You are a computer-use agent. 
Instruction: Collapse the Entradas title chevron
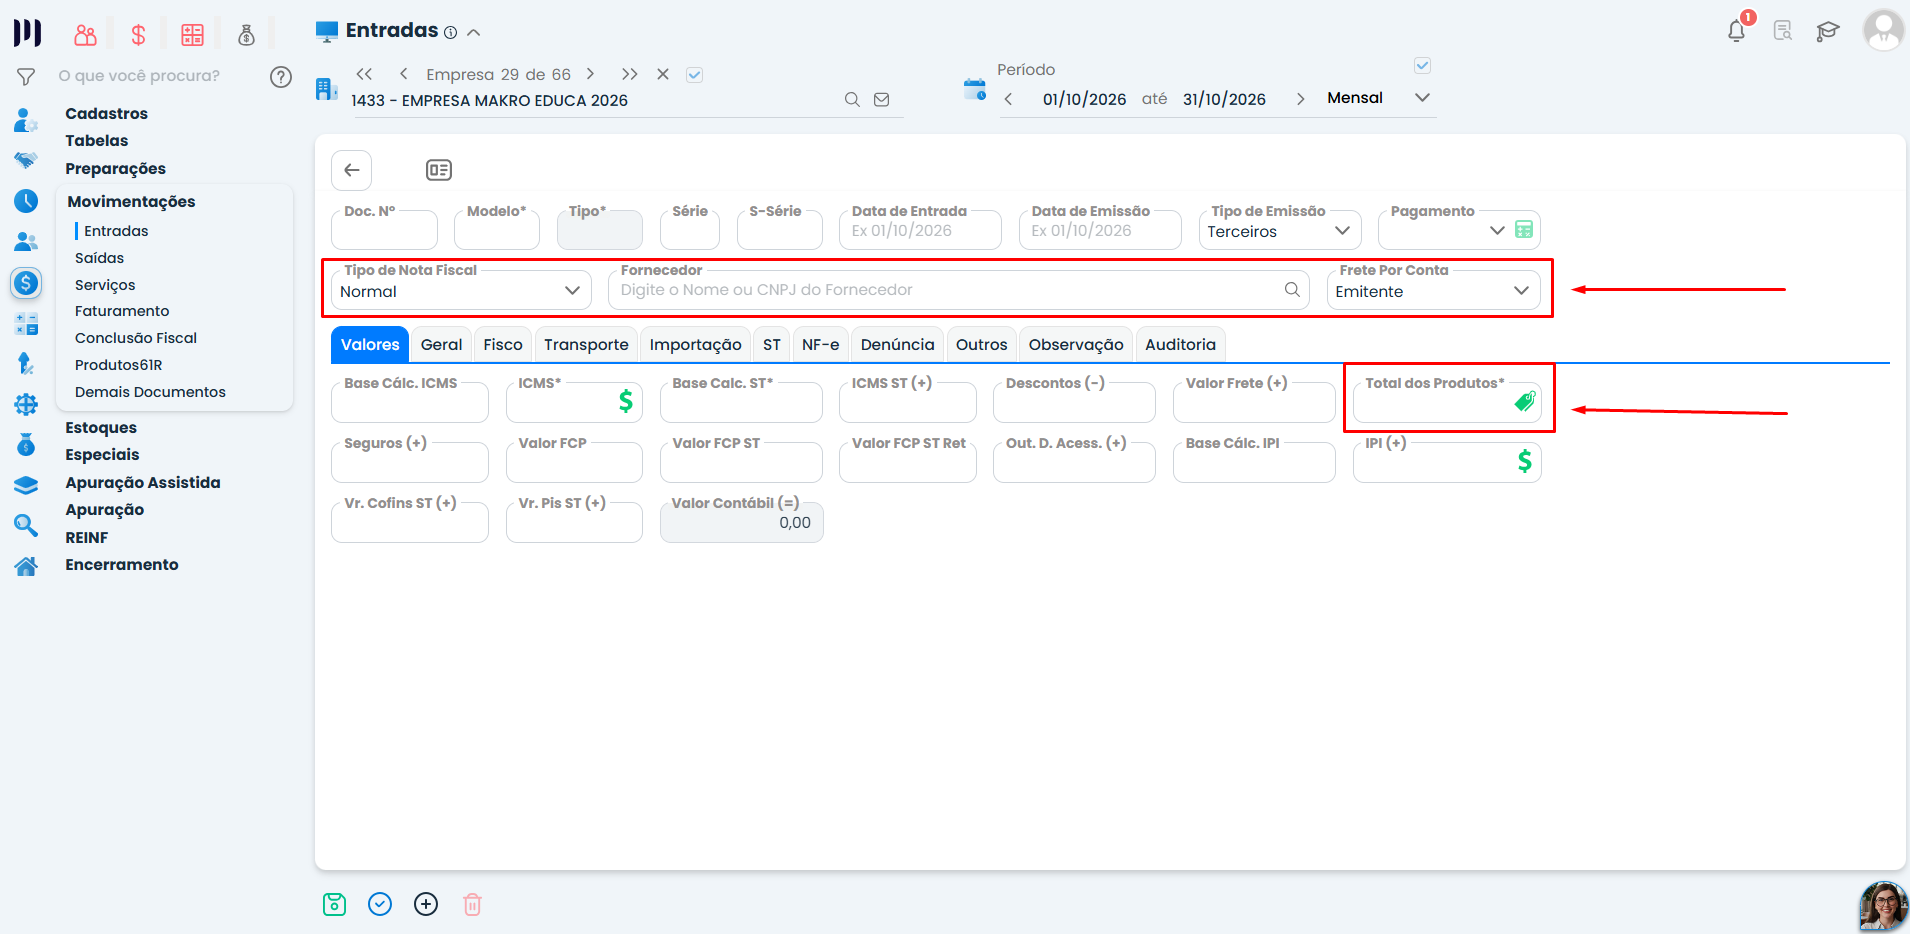pos(474,32)
